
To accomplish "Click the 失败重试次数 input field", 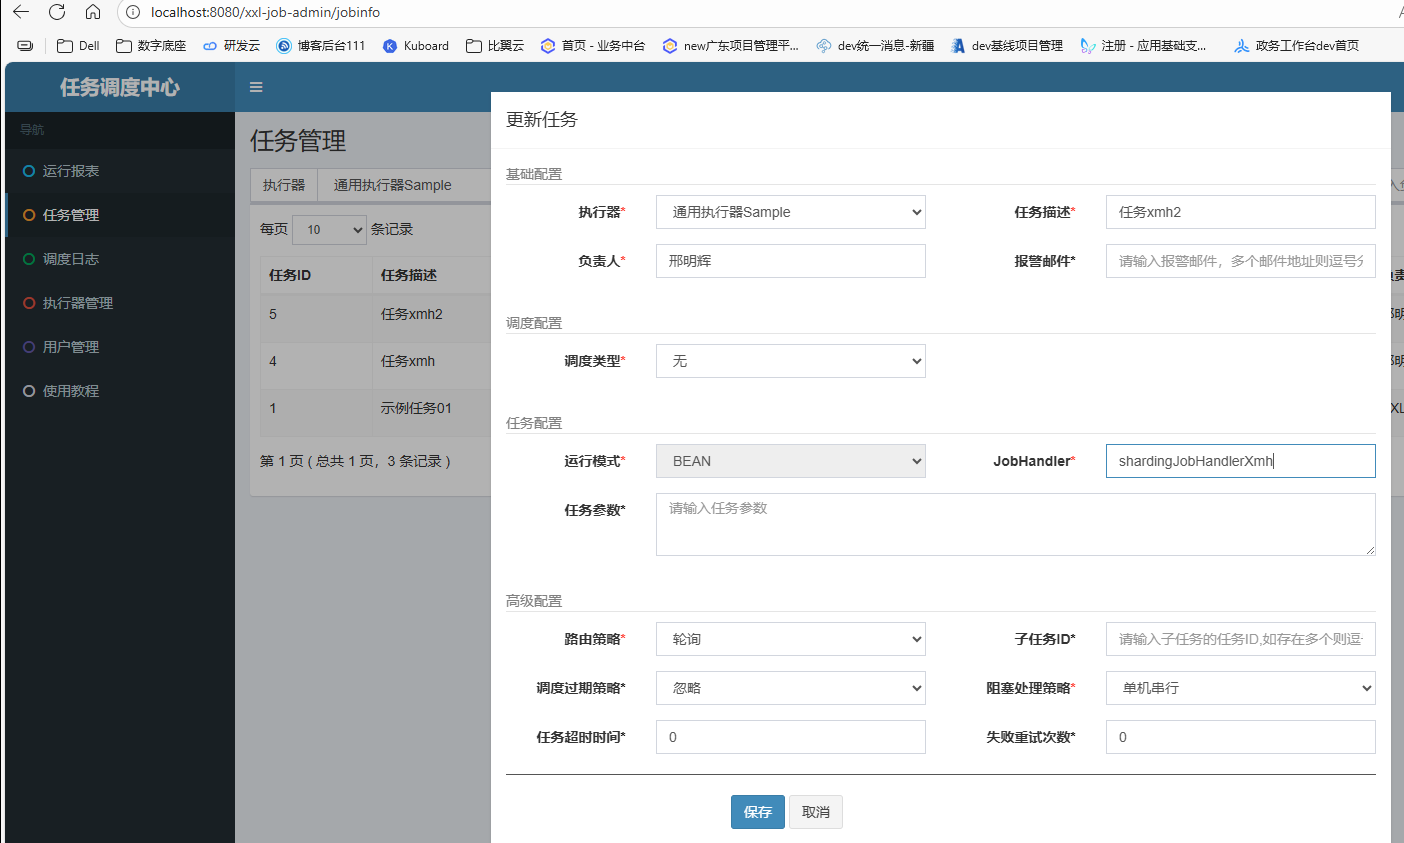I will (x=1240, y=737).
